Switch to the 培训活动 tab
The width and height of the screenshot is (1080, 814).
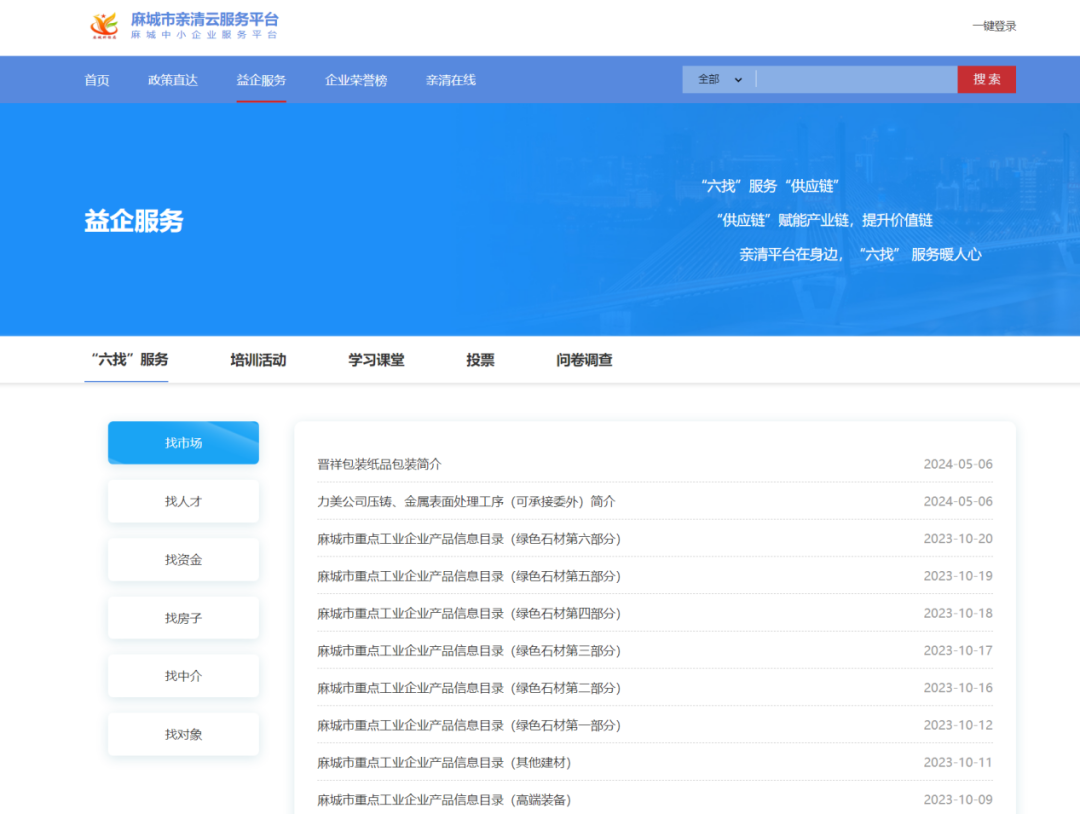click(x=256, y=360)
